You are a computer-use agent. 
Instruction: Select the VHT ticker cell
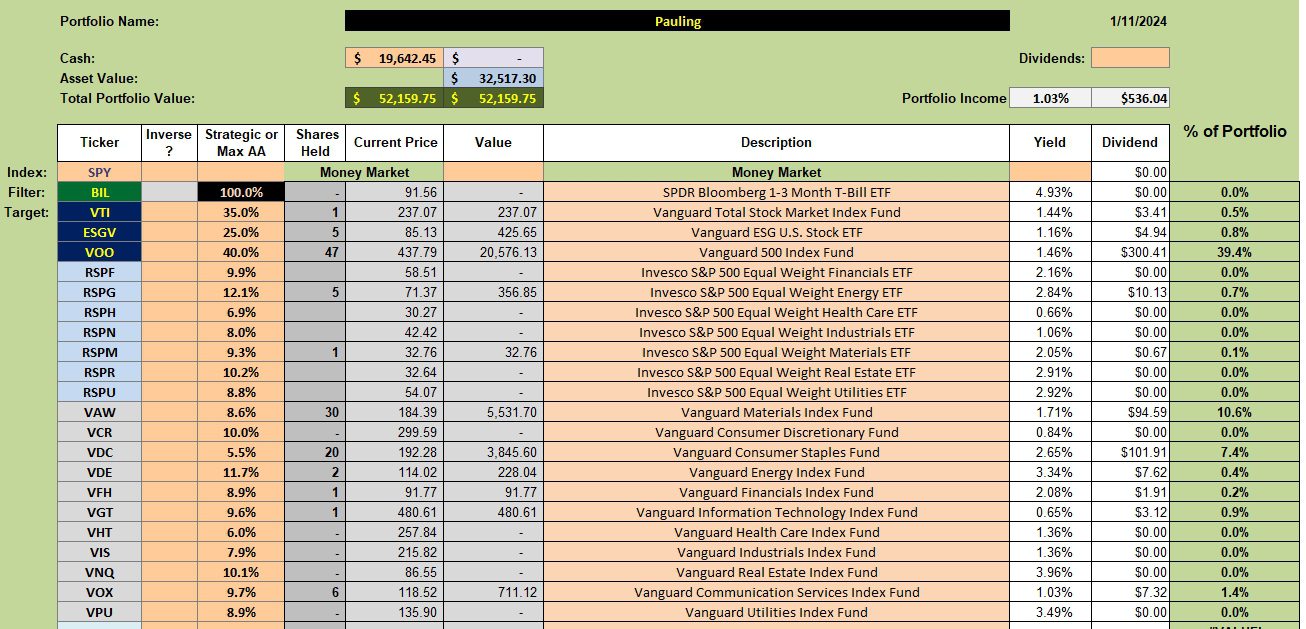pos(99,532)
